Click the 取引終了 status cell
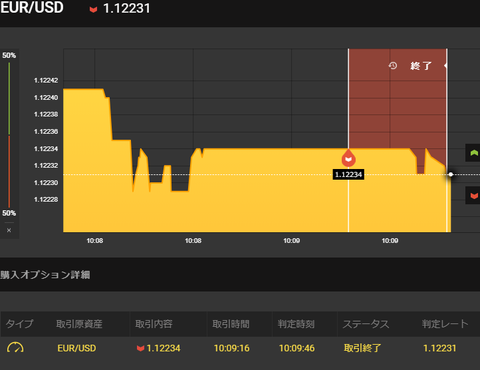480x370 pixels. pos(362,348)
